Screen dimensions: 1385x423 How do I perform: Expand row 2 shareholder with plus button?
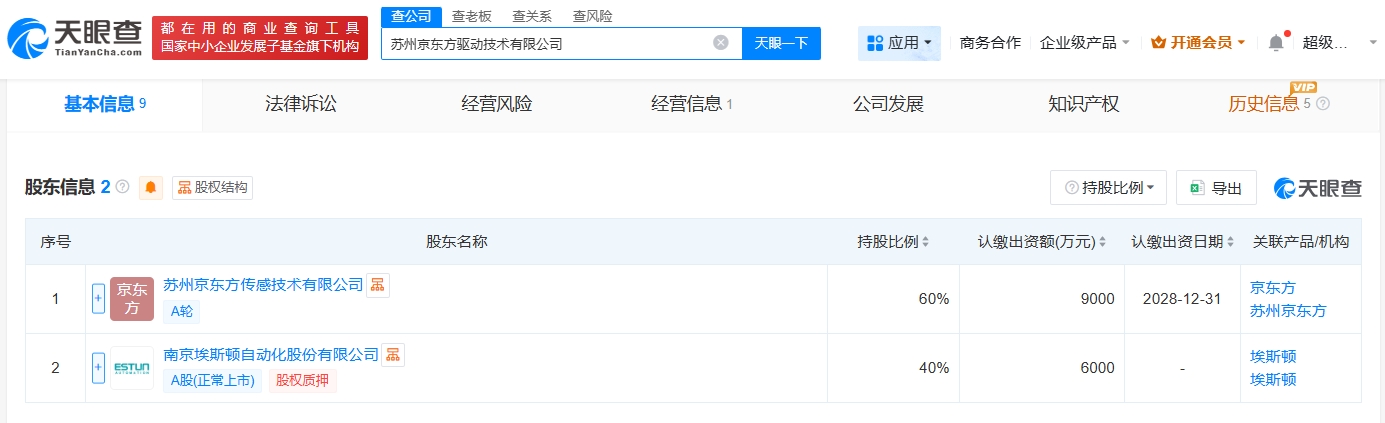[x=98, y=368]
